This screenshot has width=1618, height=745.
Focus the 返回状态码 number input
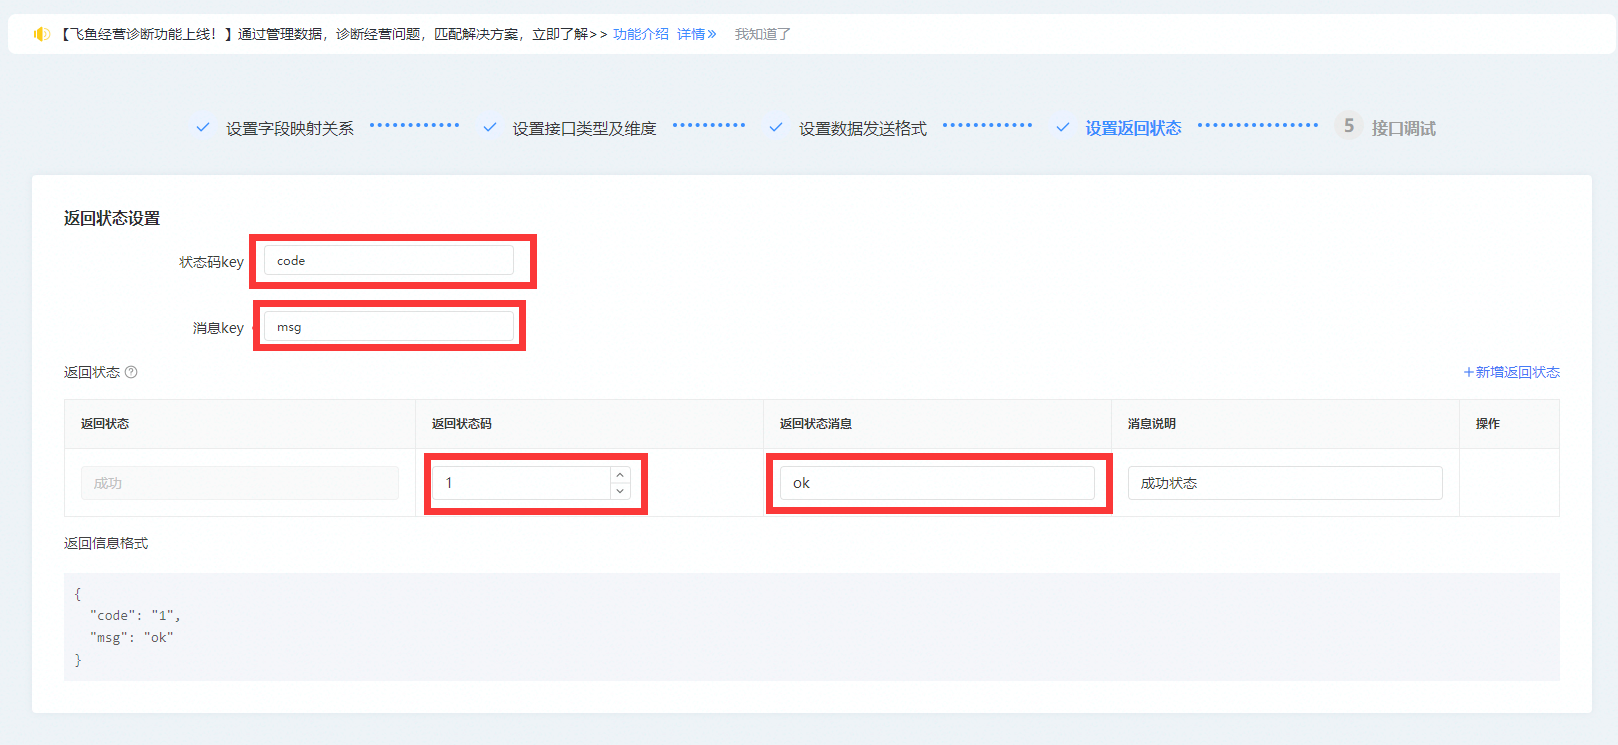521,483
